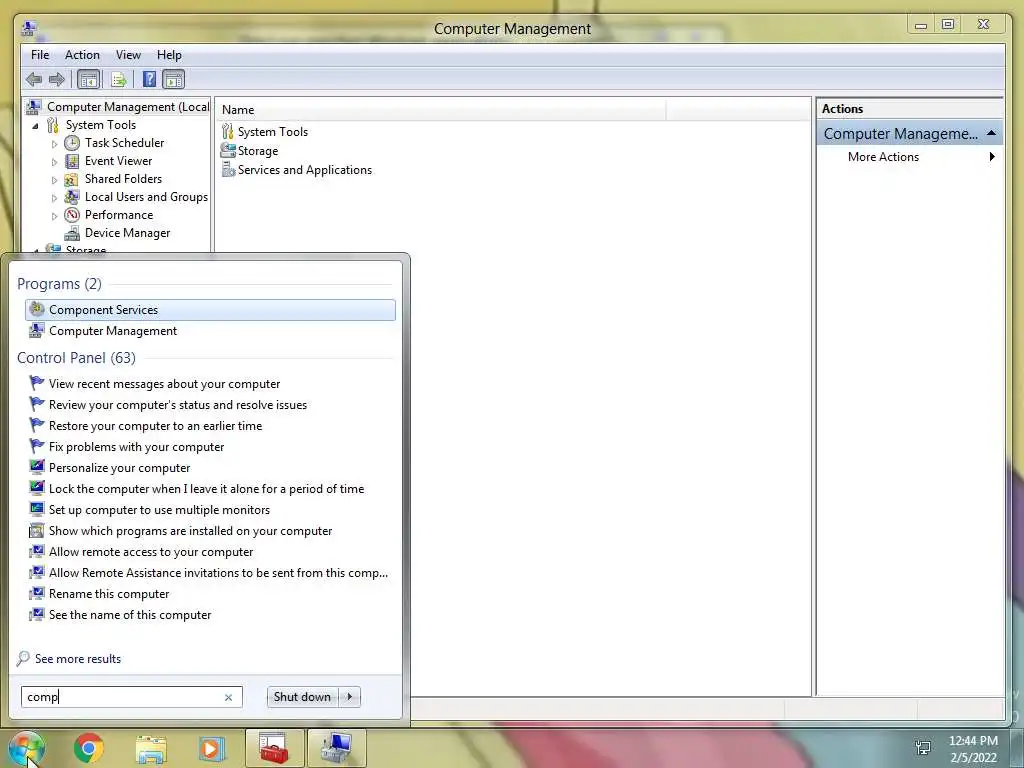Viewport: 1024px width, 768px height.
Task: Open Windows Explorer folder taskbar icon
Action: (x=151, y=748)
